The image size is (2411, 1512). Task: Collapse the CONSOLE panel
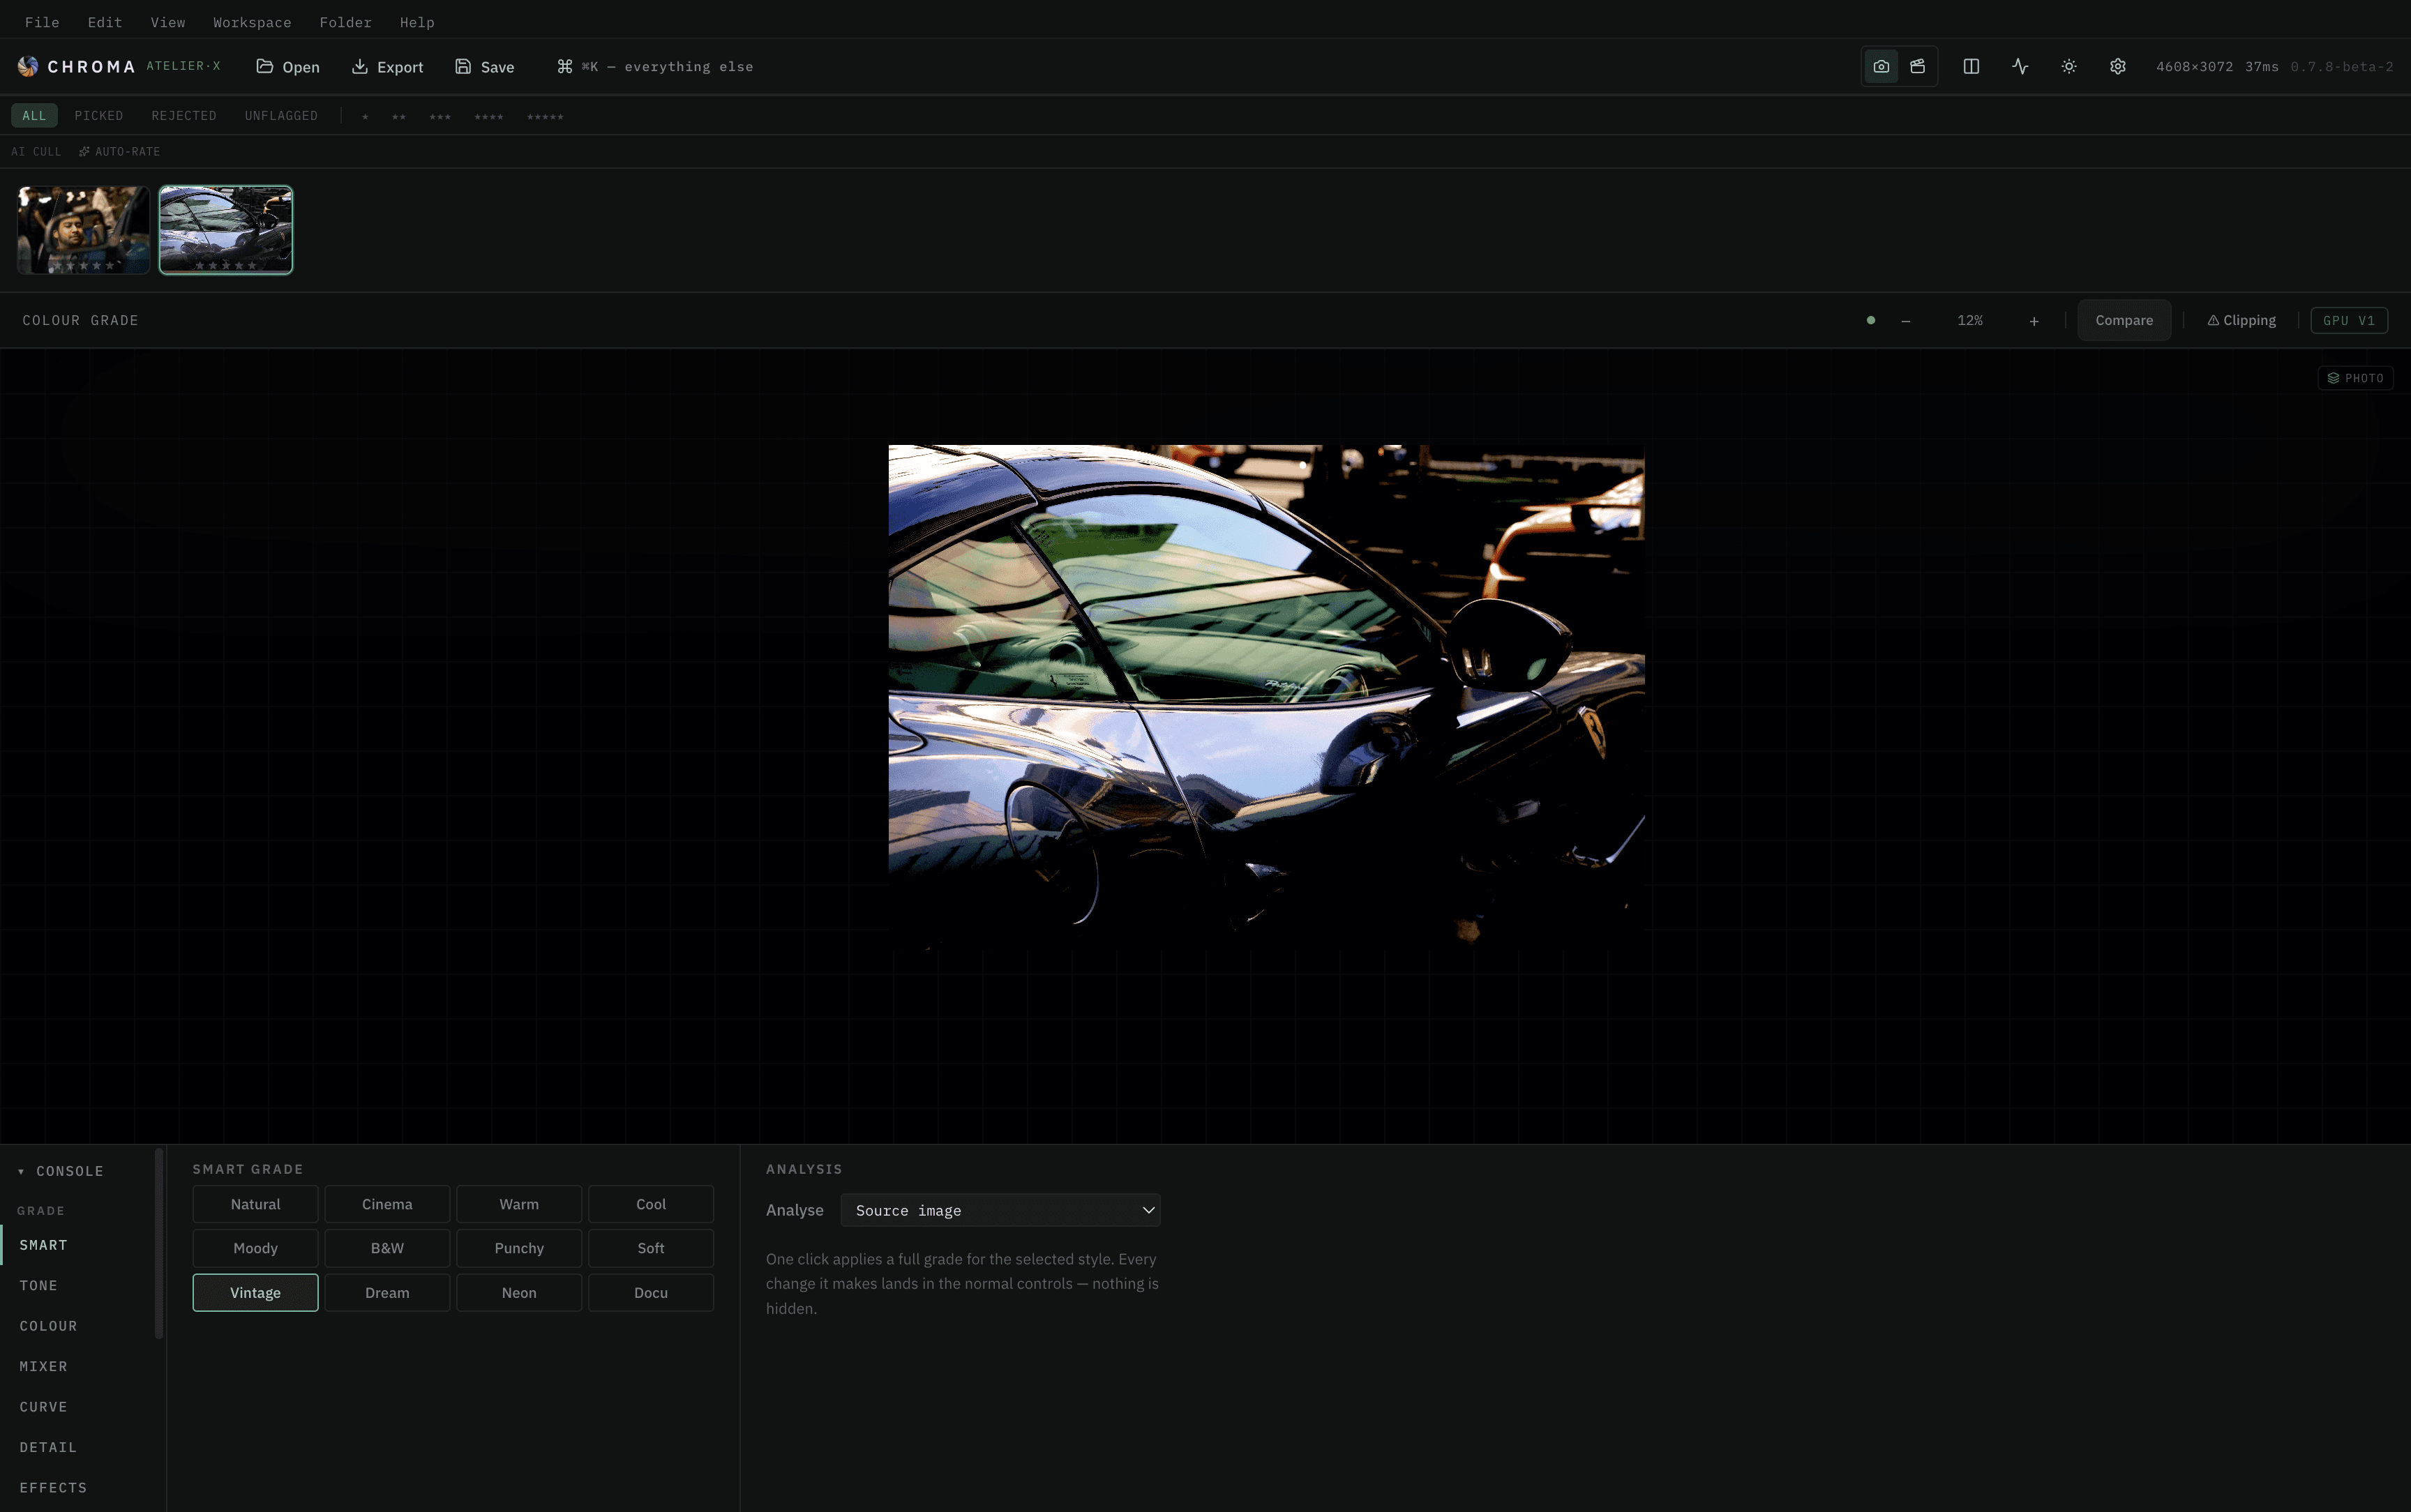pyautogui.click(x=61, y=1171)
